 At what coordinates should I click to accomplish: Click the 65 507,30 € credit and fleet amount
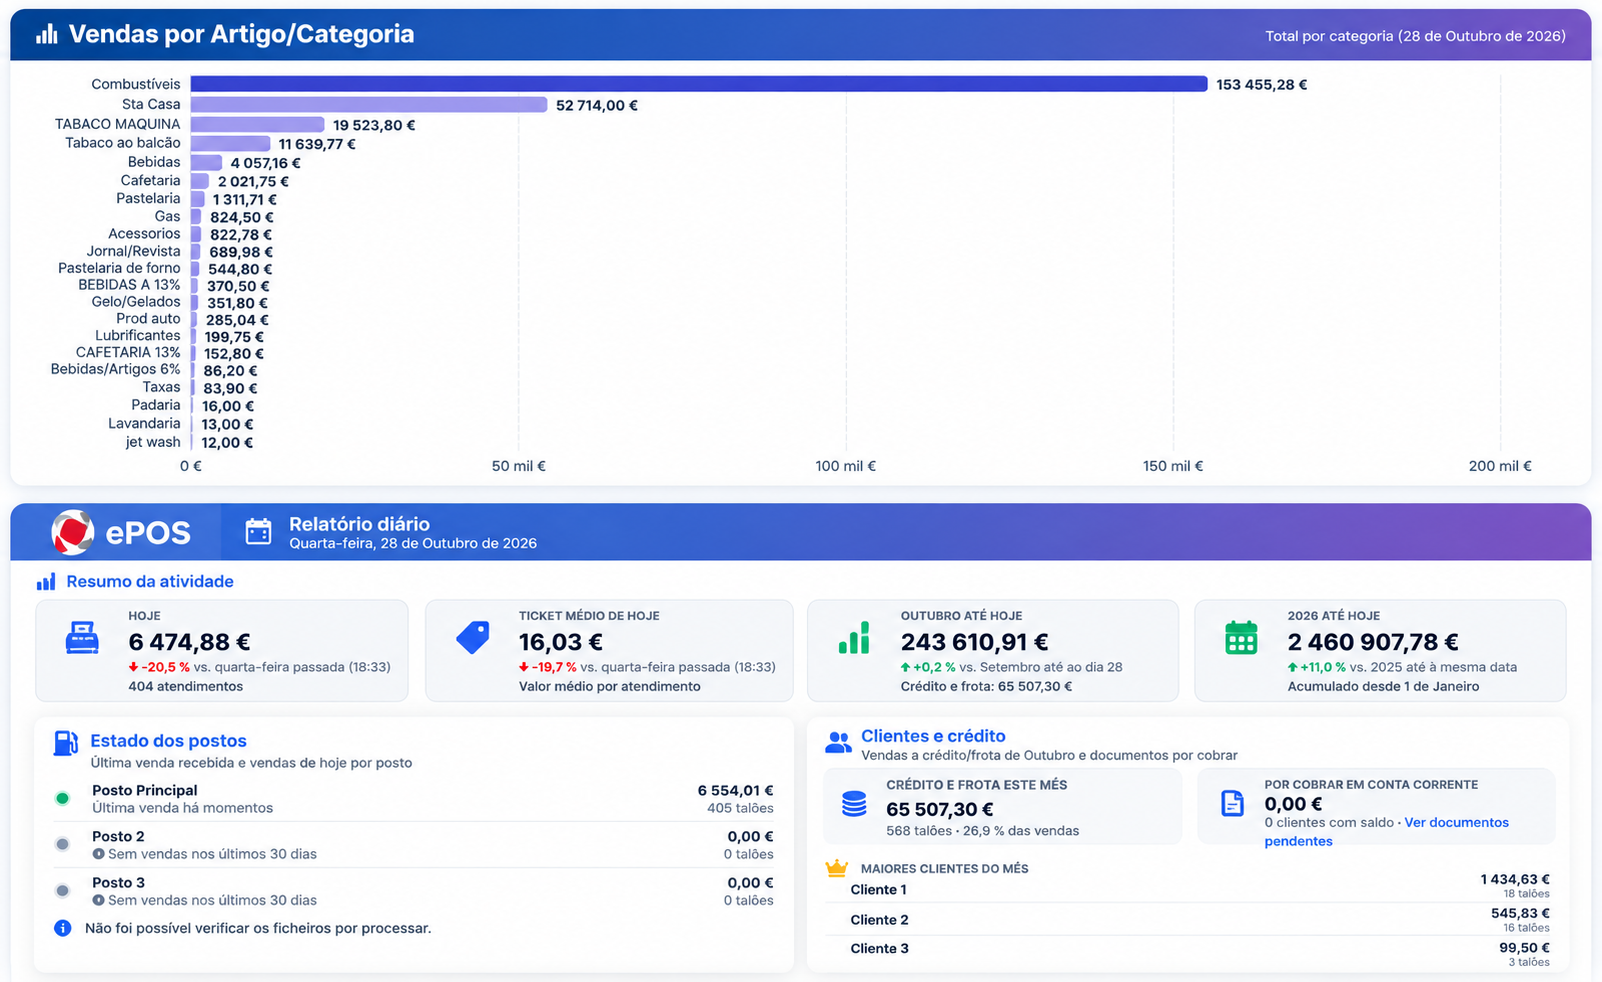939,809
